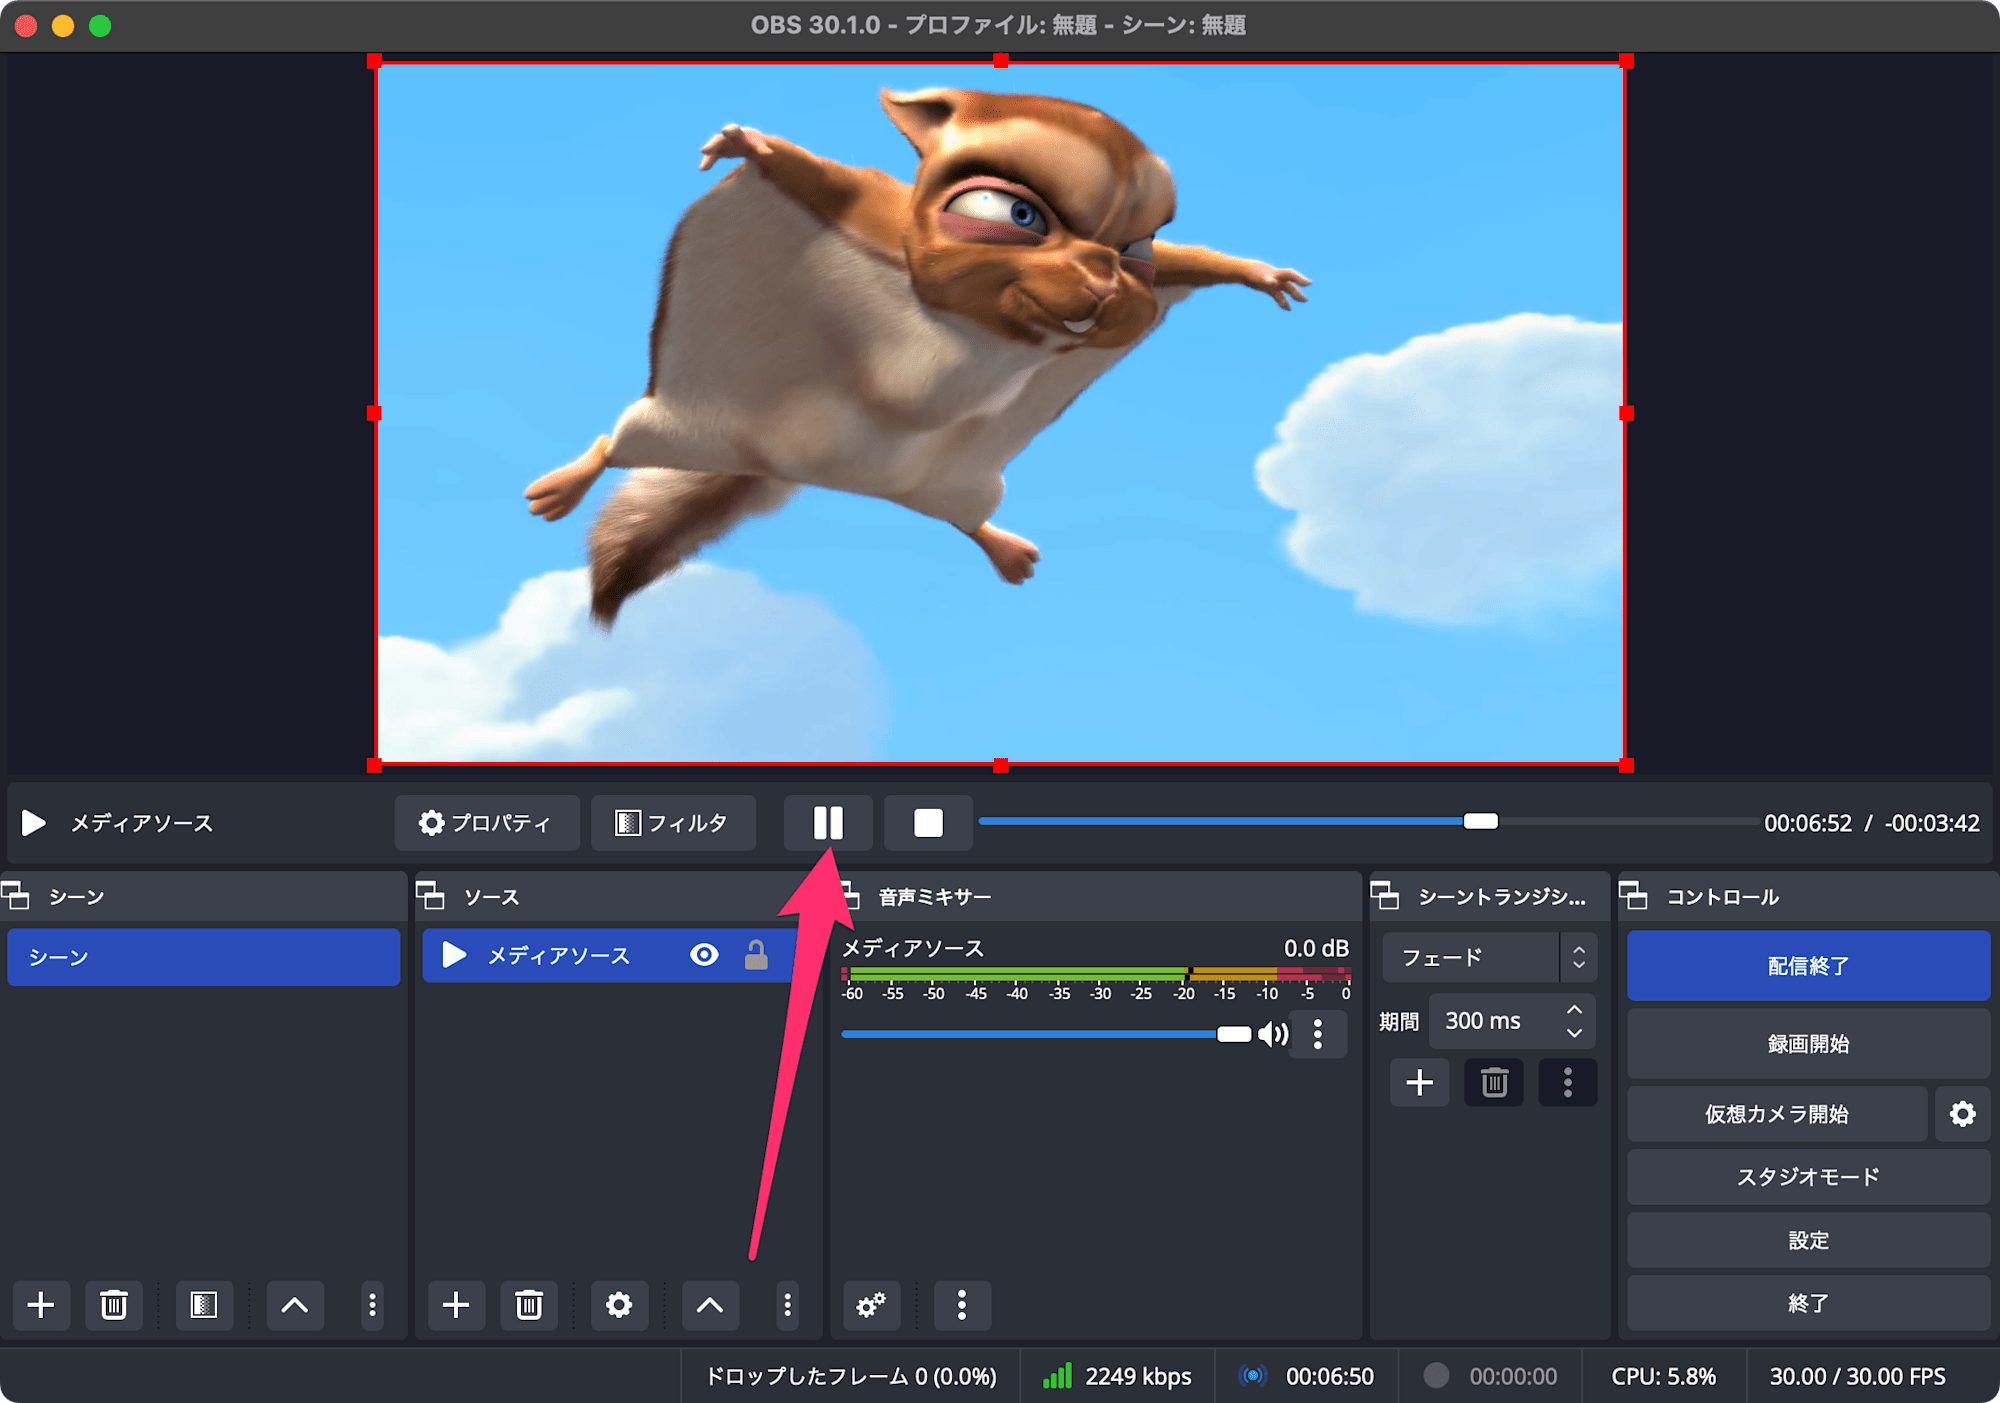The height and width of the screenshot is (1403, 2000).
Task: Remove selected source with trash icon
Action: click(x=529, y=1305)
